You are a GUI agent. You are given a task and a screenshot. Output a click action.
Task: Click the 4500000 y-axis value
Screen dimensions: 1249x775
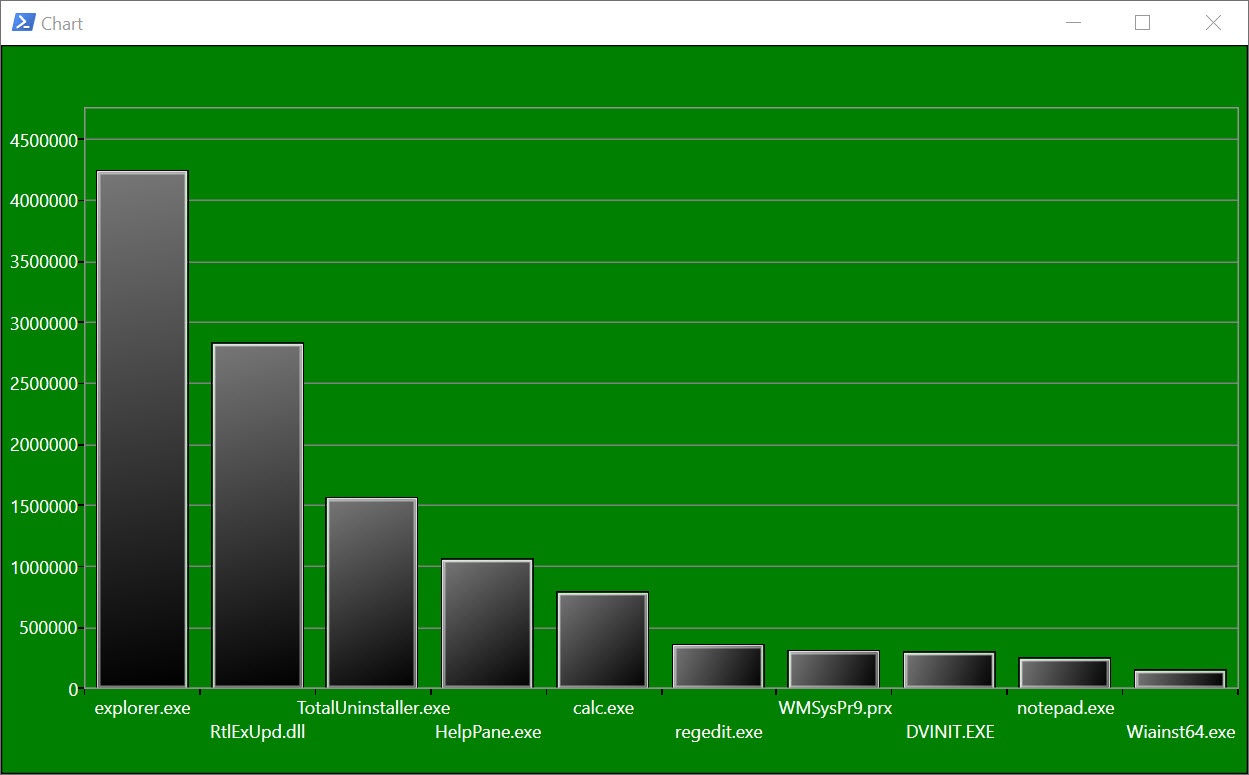[43, 140]
